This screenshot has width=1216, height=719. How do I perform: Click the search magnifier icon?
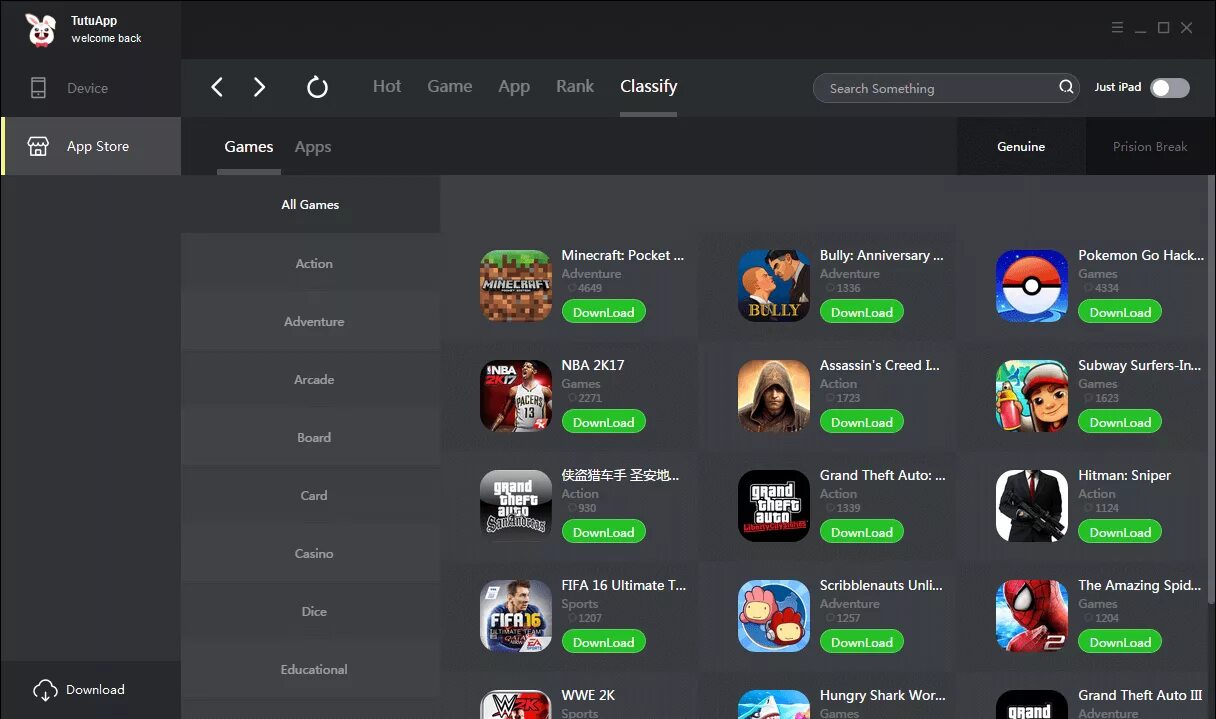point(1066,87)
